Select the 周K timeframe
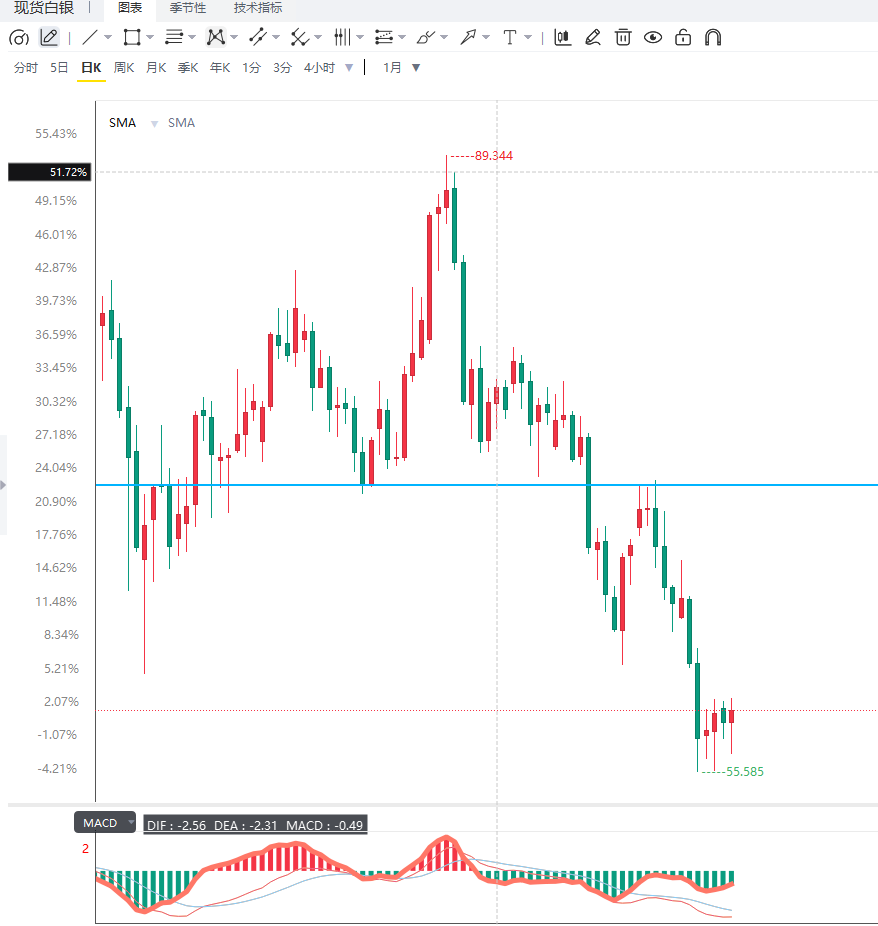This screenshot has width=878, height=926. pyautogui.click(x=124, y=68)
